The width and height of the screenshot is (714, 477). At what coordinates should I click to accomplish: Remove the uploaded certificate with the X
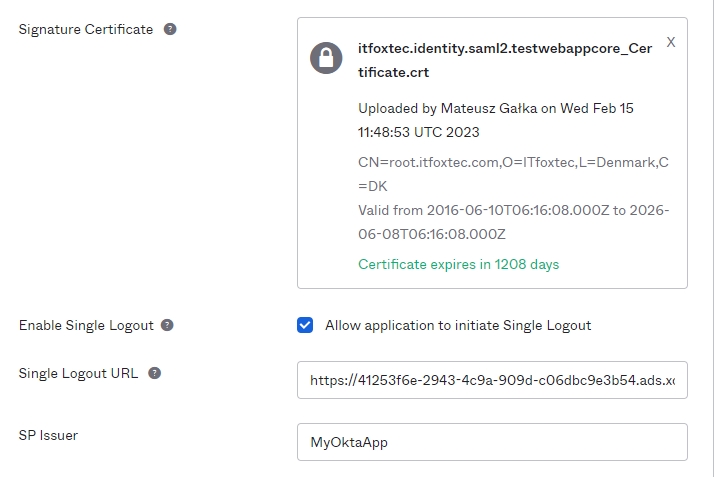671,42
